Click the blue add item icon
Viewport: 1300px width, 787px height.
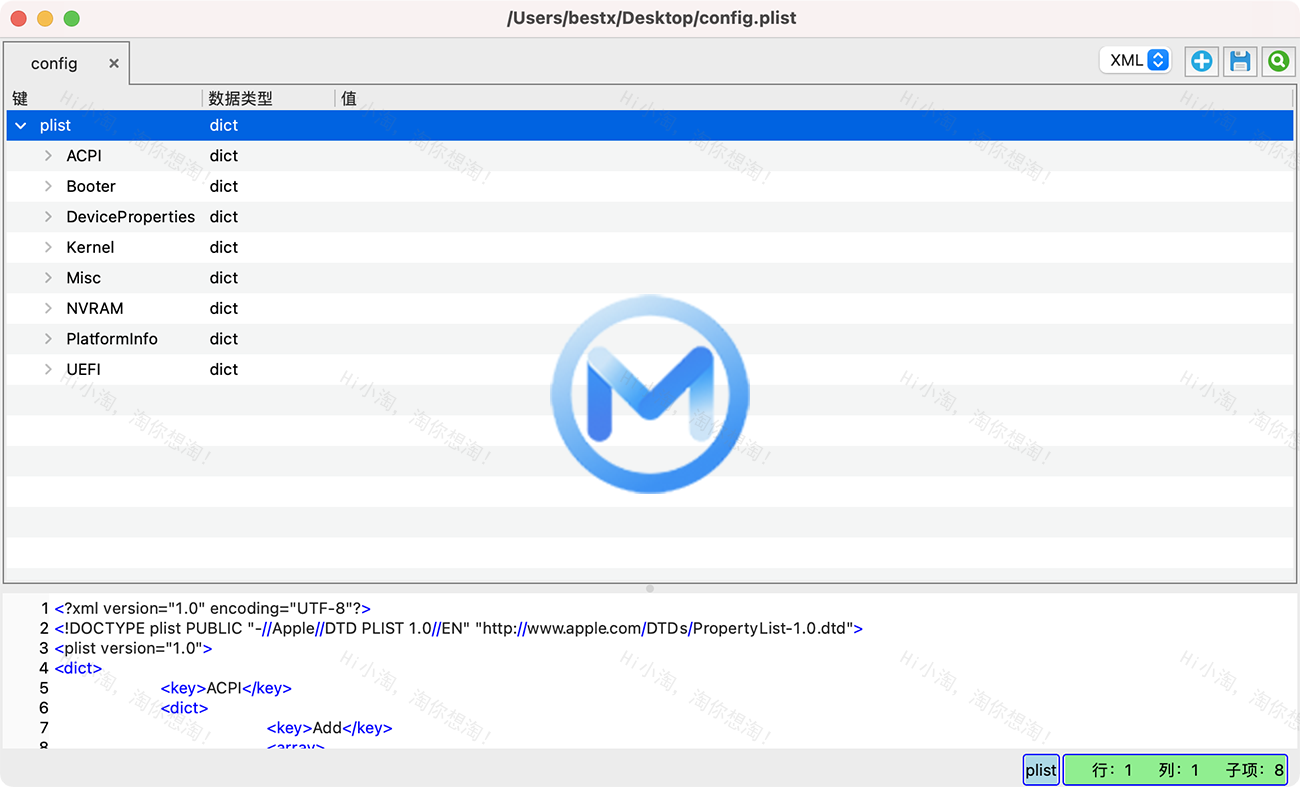1201,61
